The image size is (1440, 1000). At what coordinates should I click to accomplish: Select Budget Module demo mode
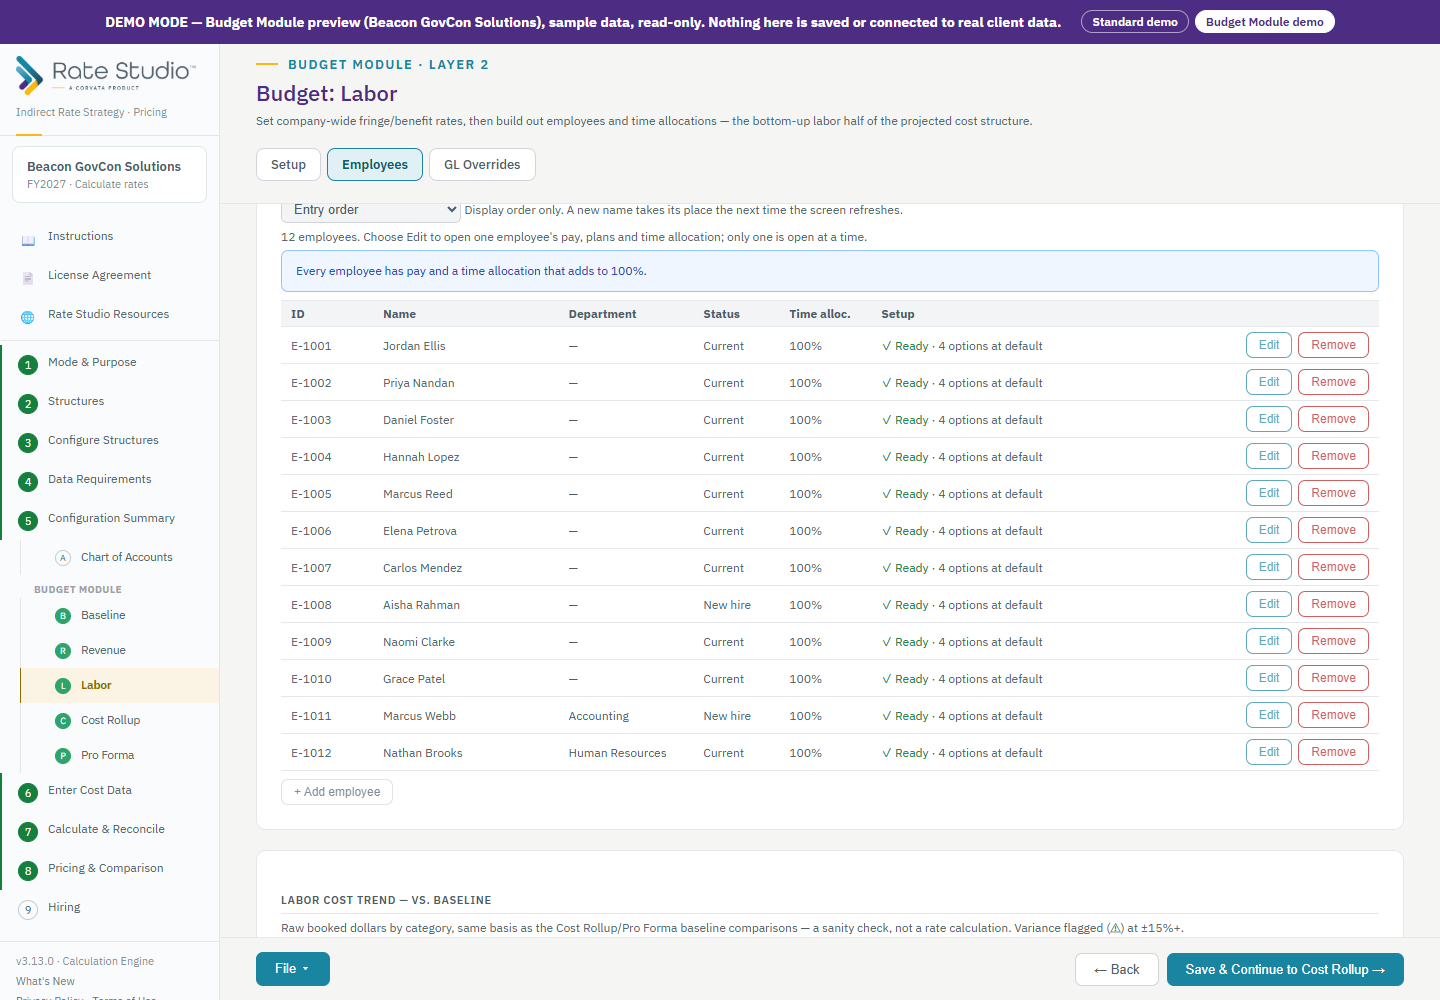point(1265,22)
